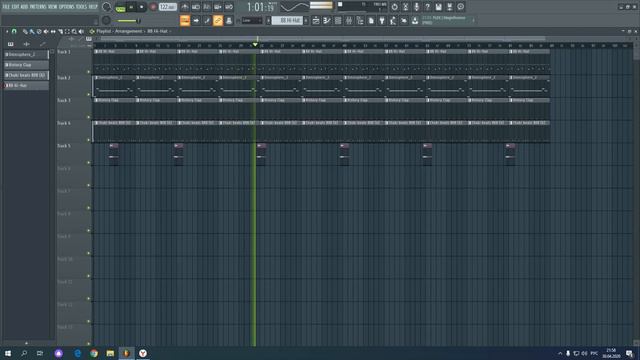Open the global snap 'Line' dropdown
Screen dimensions: 640x360
[252, 20]
